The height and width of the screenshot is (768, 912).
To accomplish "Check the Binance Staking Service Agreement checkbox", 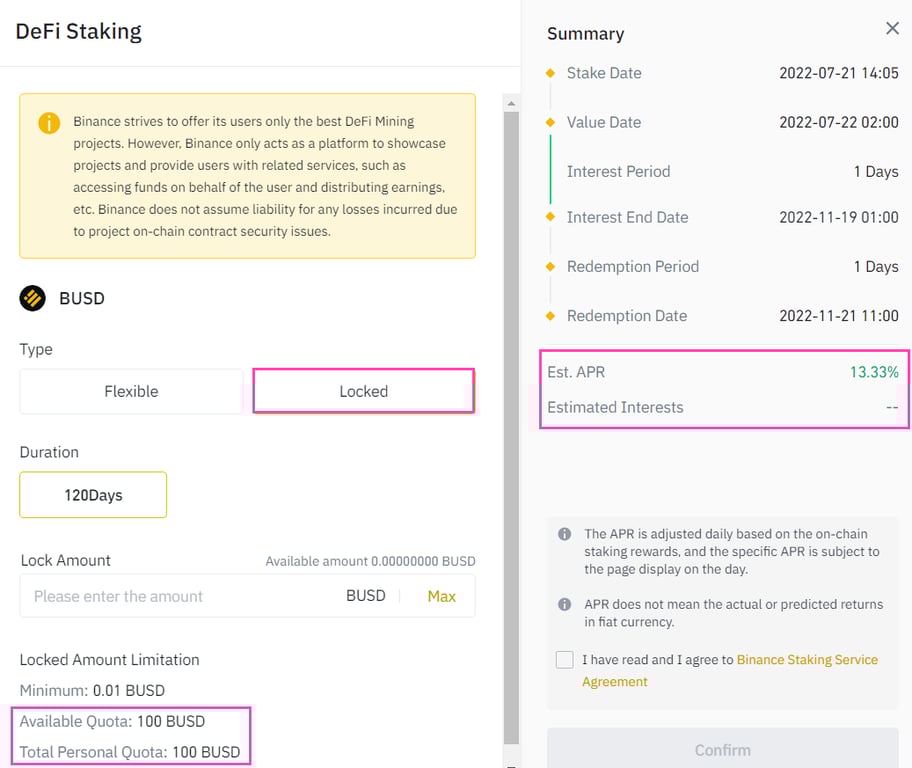I will pyautogui.click(x=564, y=659).
